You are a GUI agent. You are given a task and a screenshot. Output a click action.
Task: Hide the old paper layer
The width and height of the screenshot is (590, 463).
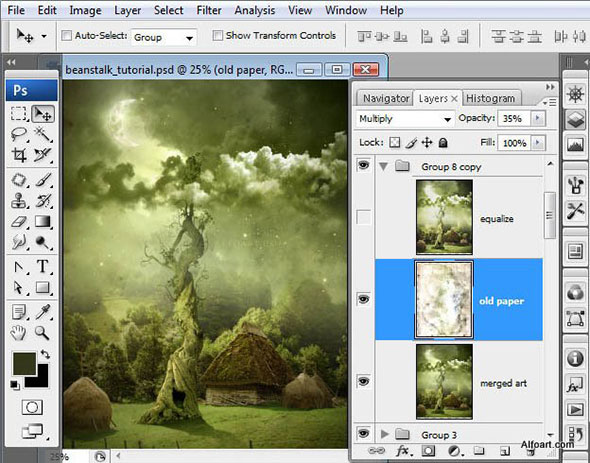point(363,299)
